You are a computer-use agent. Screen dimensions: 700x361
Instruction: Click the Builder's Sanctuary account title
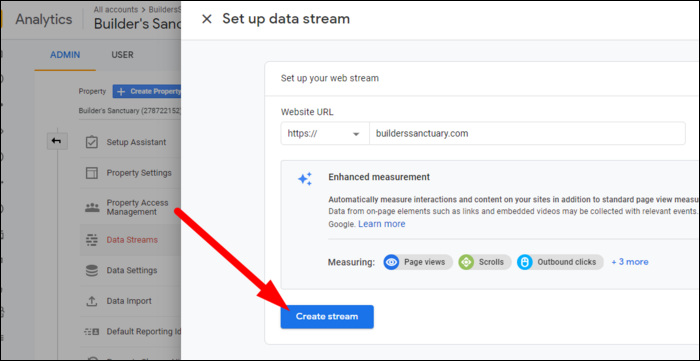(137, 25)
